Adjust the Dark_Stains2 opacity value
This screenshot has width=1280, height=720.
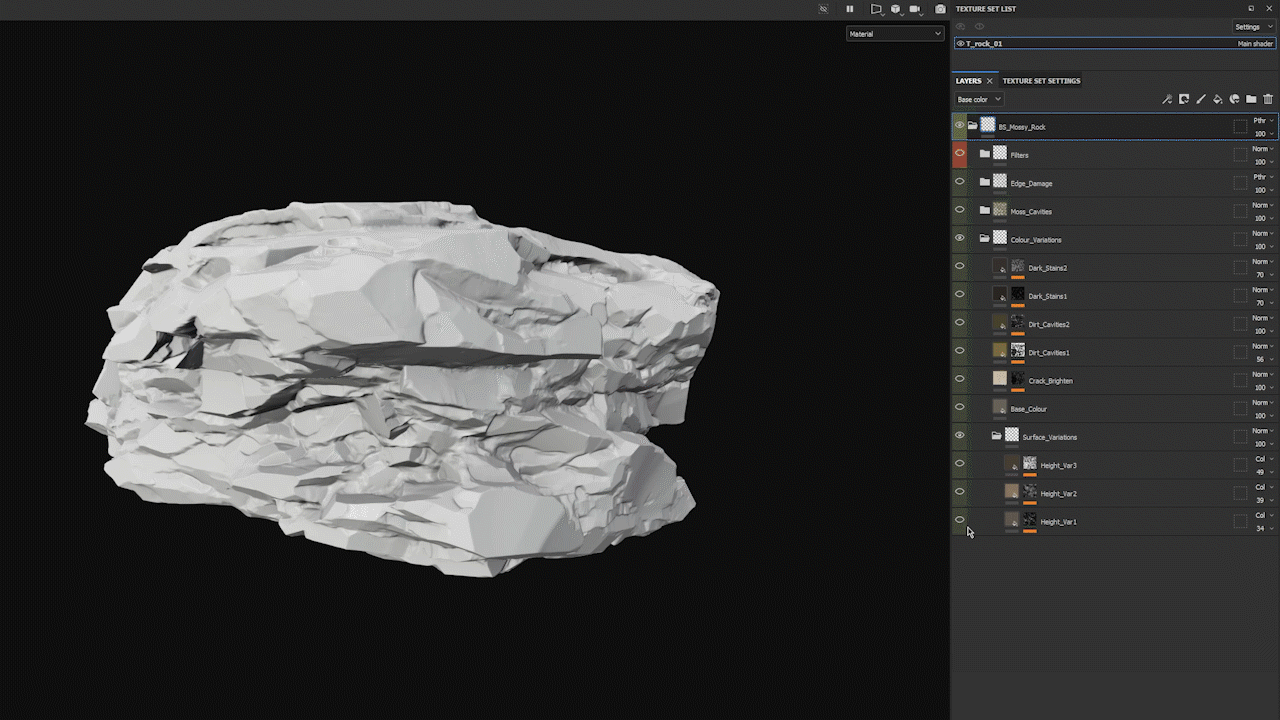click(x=1260, y=275)
